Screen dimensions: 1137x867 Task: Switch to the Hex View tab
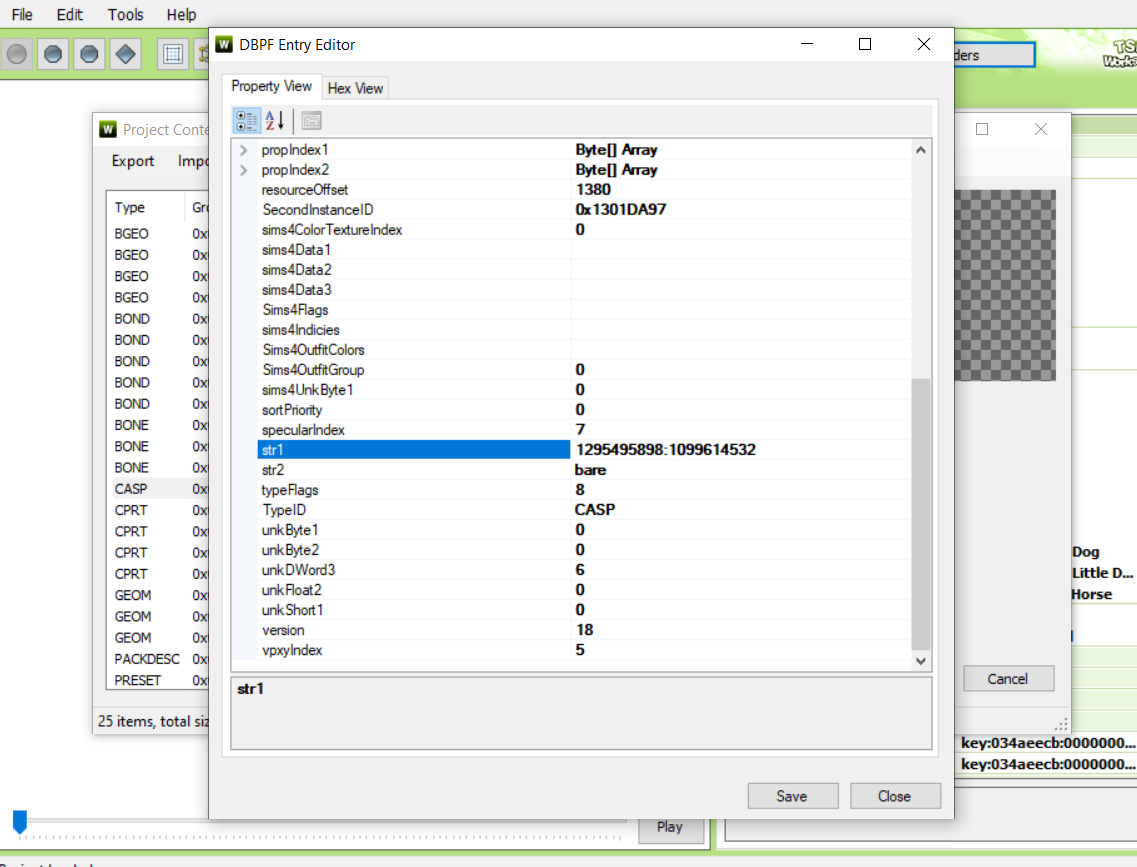tap(355, 88)
